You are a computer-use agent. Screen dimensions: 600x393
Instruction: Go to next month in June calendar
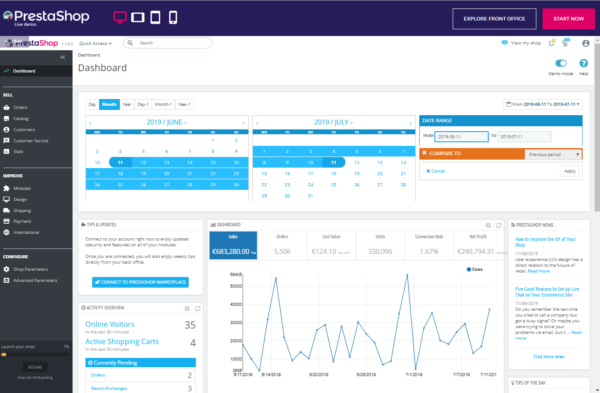[243, 123]
